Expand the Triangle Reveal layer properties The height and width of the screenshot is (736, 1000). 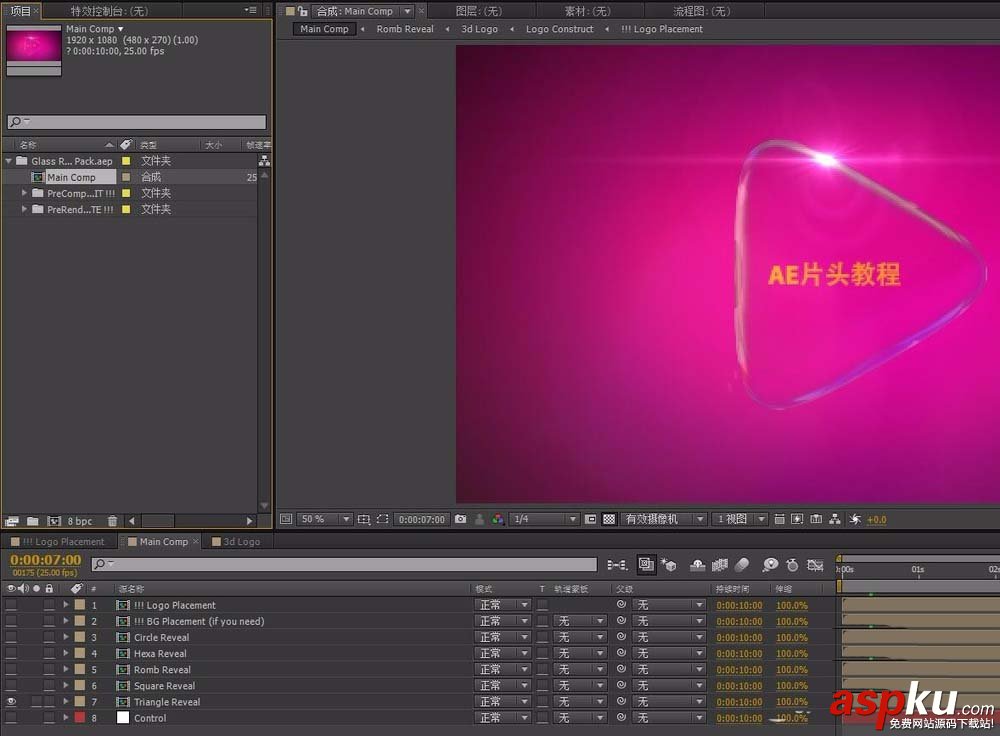pyautogui.click(x=65, y=701)
